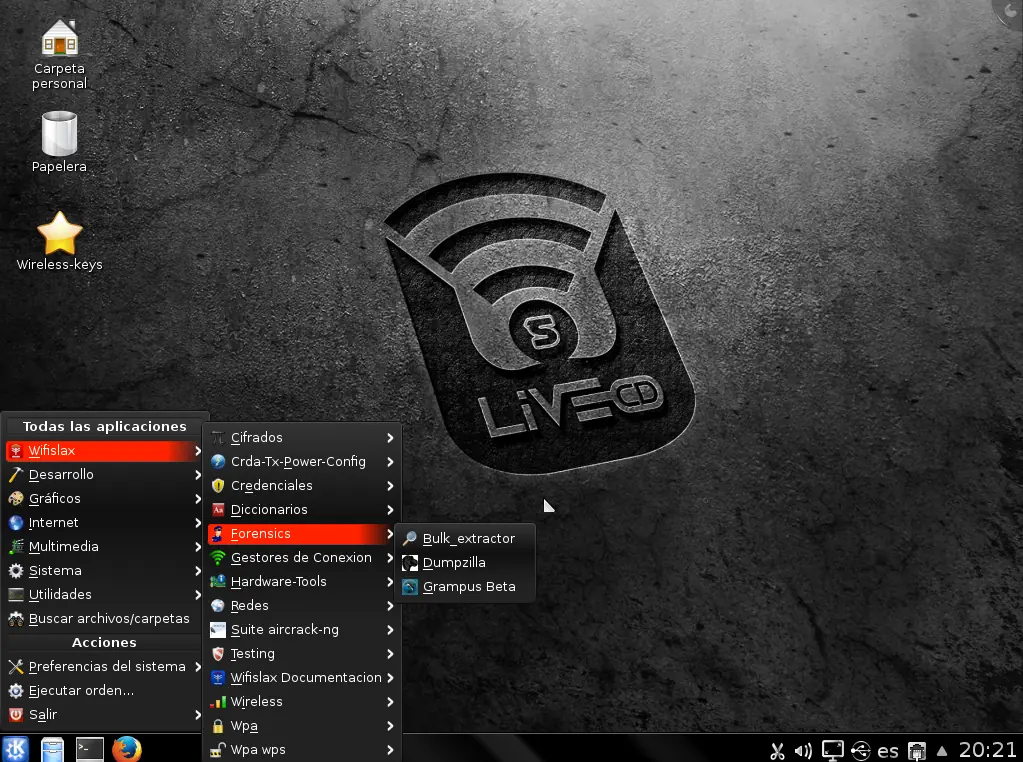
Task: Expand the Salir submenu arrow
Action: pyautogui.click(x=198, y=715)
